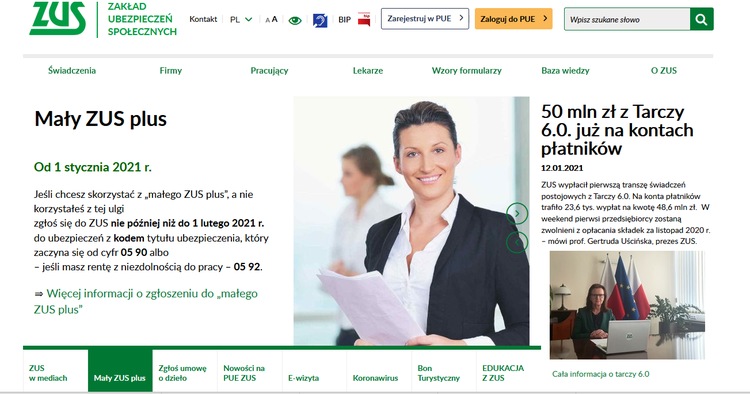
Task: Expand the O ZUS menu
Action: tap(663, 70)
